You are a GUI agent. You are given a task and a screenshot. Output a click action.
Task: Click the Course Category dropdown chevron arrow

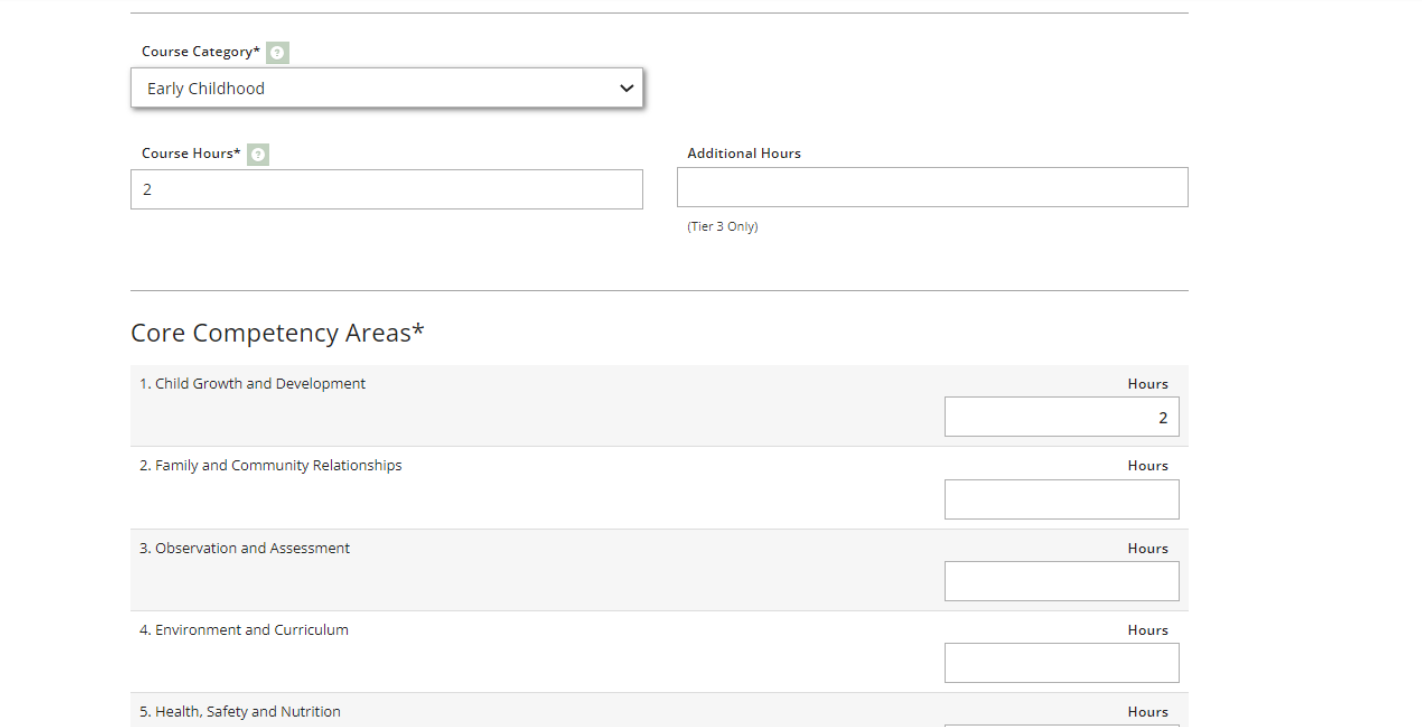pos(627,88)
